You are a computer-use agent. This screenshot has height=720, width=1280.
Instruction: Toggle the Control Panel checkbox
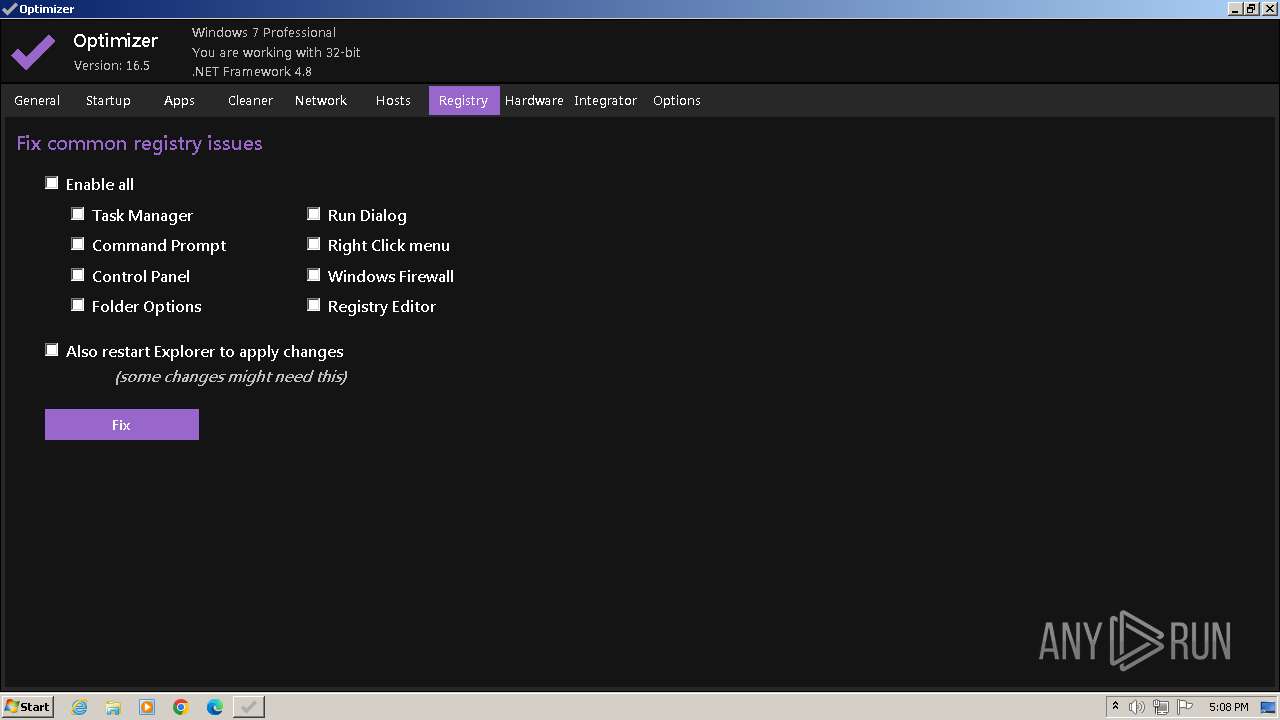(x=78, y=275)
